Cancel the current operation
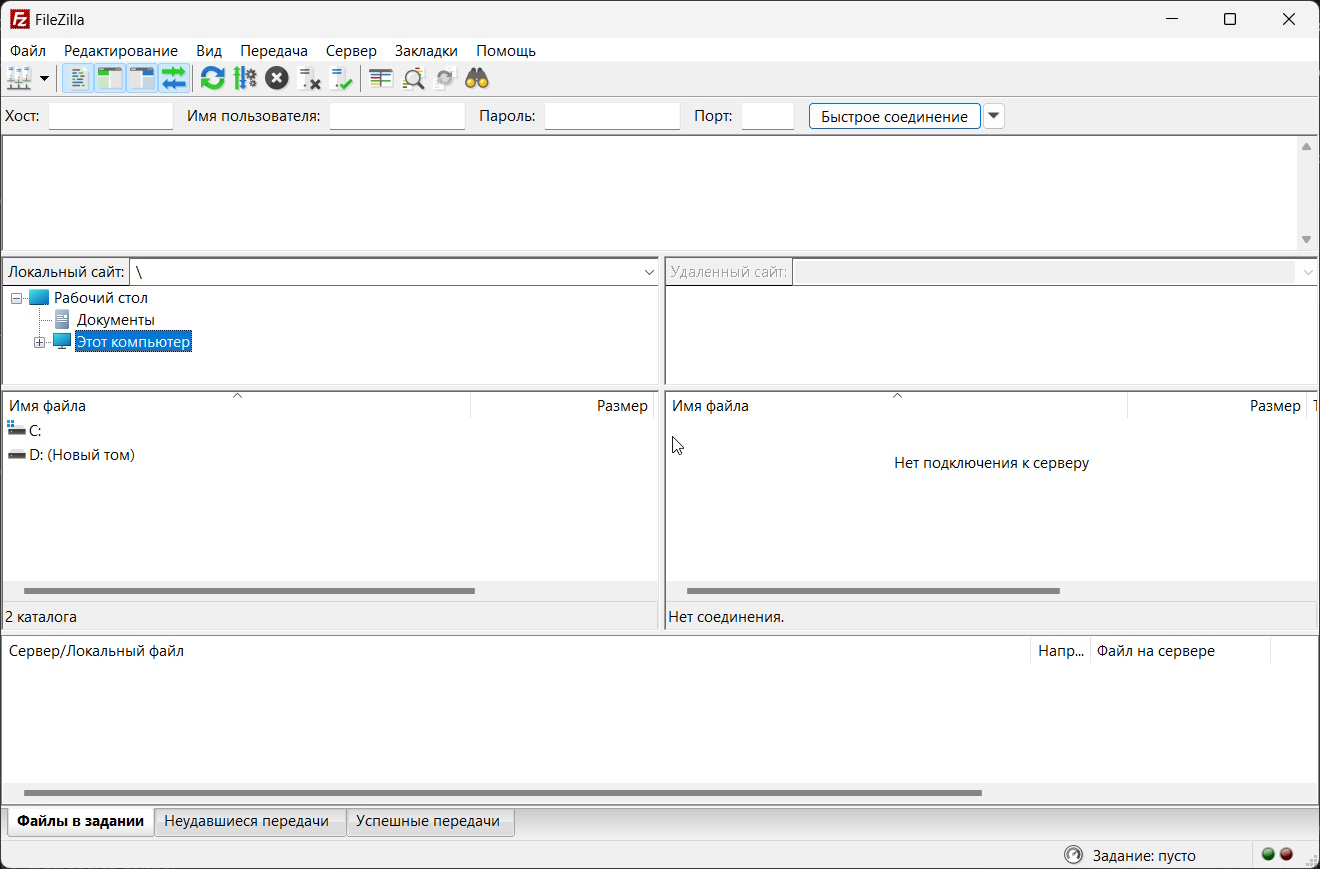Screen dimensions: 1320x869 277,77
